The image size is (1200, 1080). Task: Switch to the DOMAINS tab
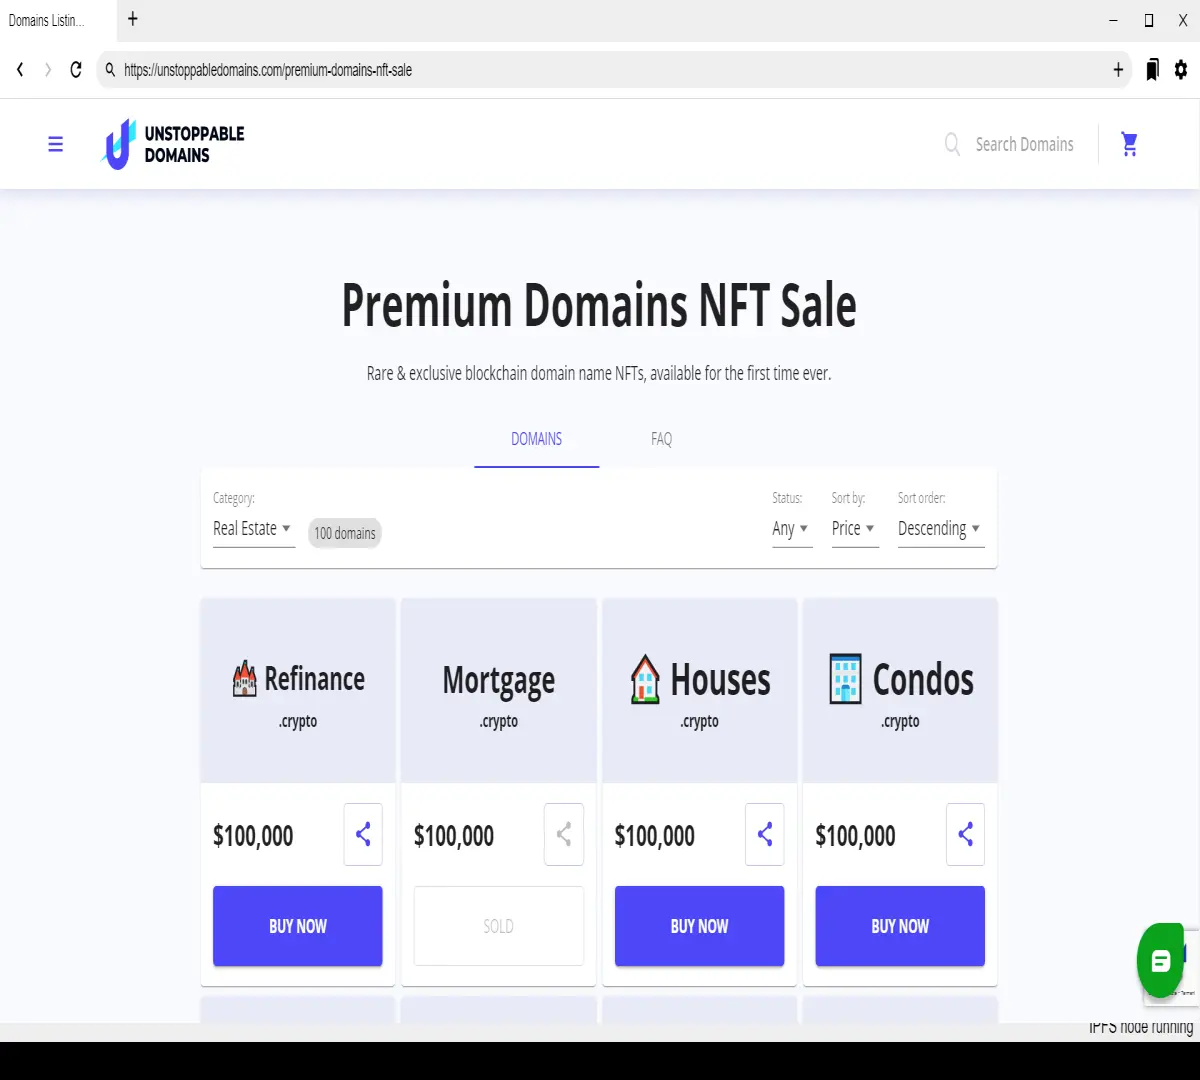tap(537, 439)
